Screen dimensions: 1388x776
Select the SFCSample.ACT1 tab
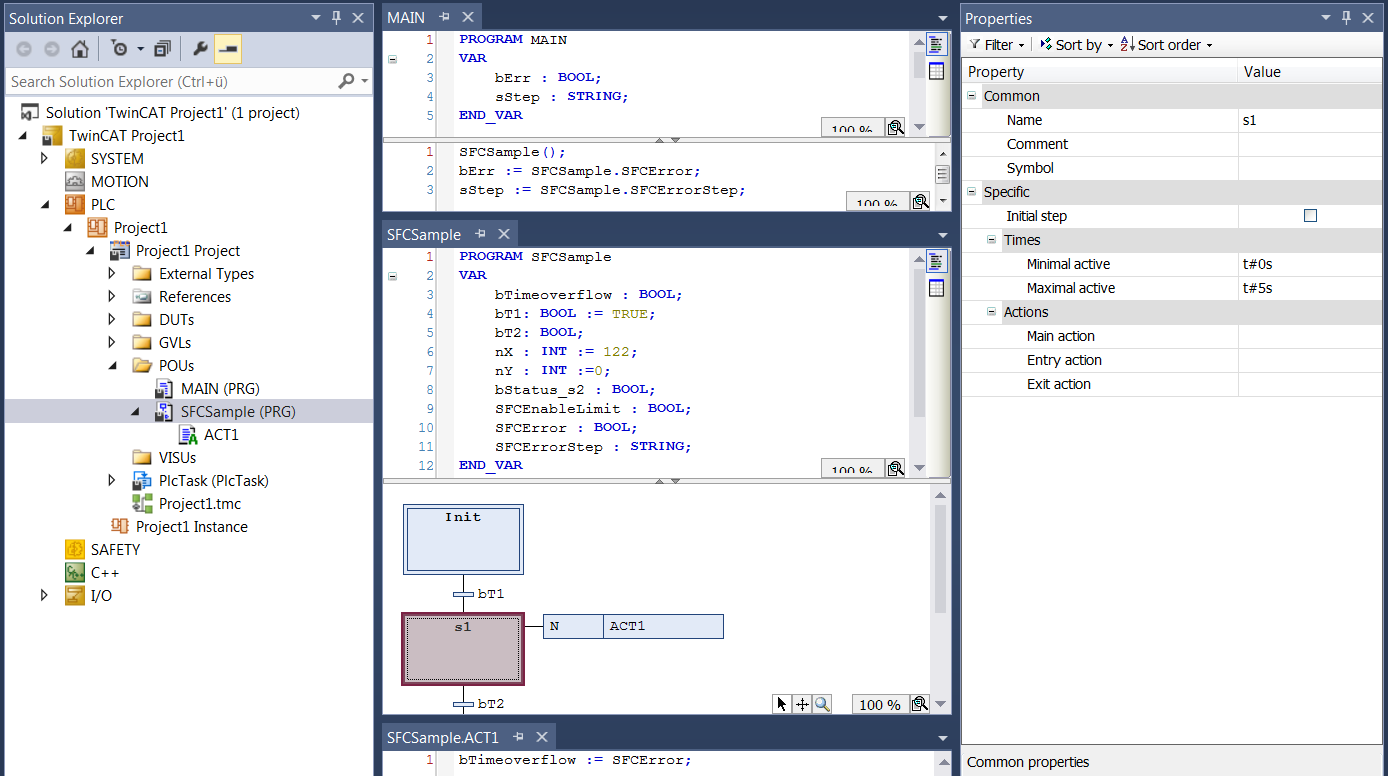click(443, 737)
